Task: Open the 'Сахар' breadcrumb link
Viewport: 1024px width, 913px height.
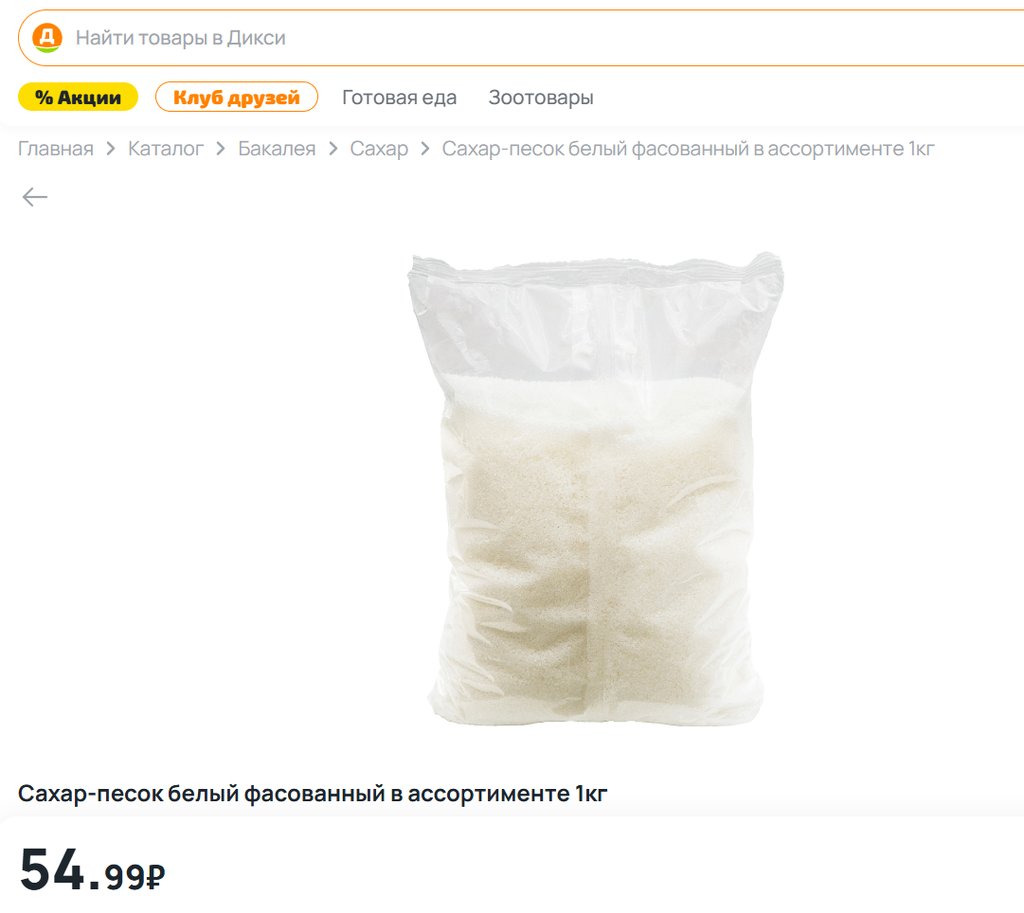Action: (379, 149)
